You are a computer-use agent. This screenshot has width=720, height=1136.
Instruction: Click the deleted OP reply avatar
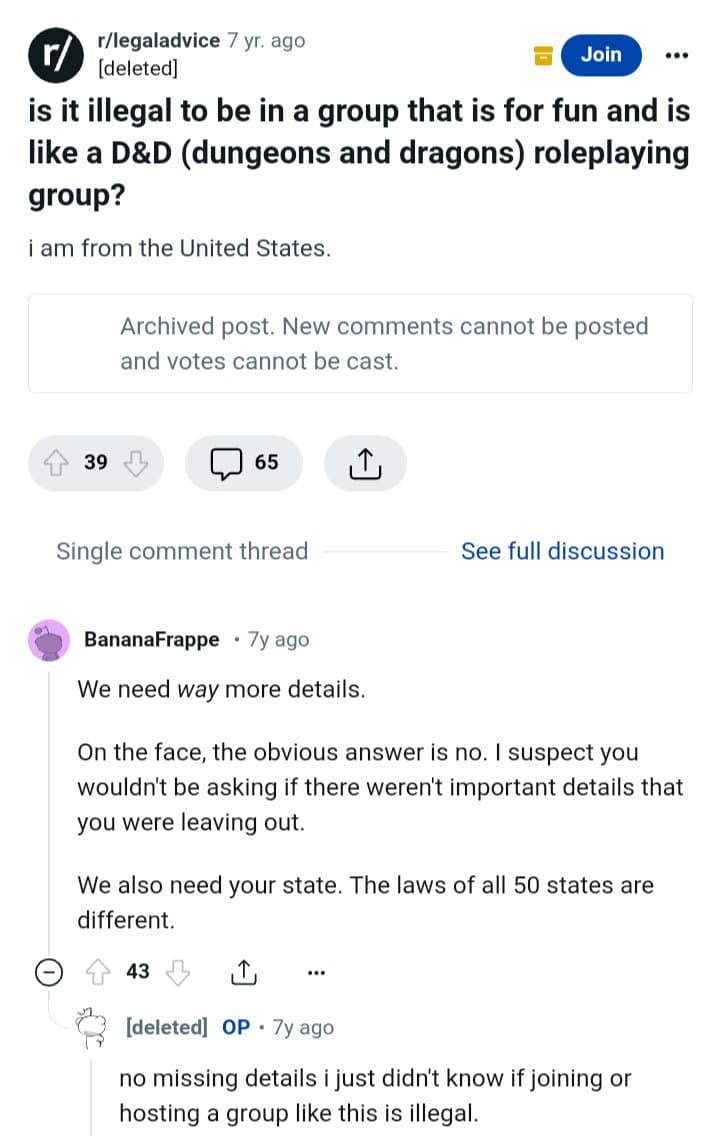click(x=91, y=1027)
